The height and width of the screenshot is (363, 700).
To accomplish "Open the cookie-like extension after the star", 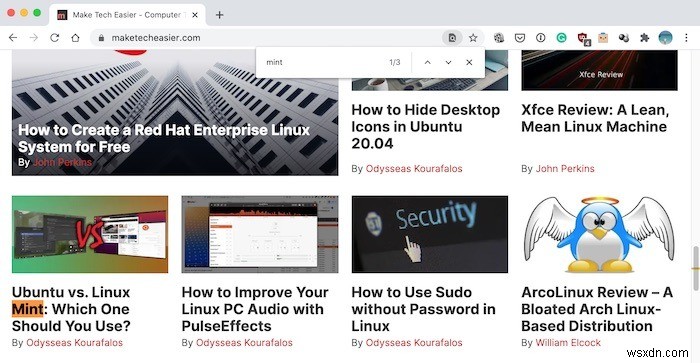I will point(499,38).
